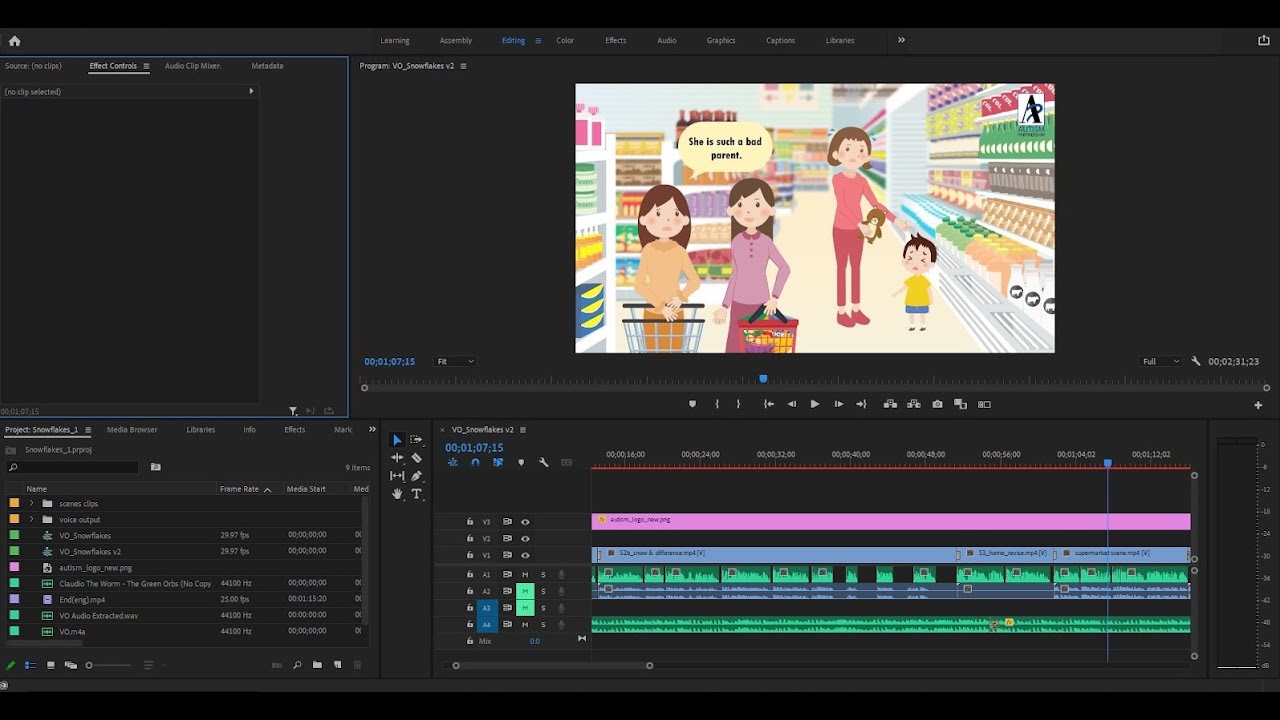This screenshot has width=1280, height=720.
Task: Click orange label swatch of scenes clips
Action: 14,503
